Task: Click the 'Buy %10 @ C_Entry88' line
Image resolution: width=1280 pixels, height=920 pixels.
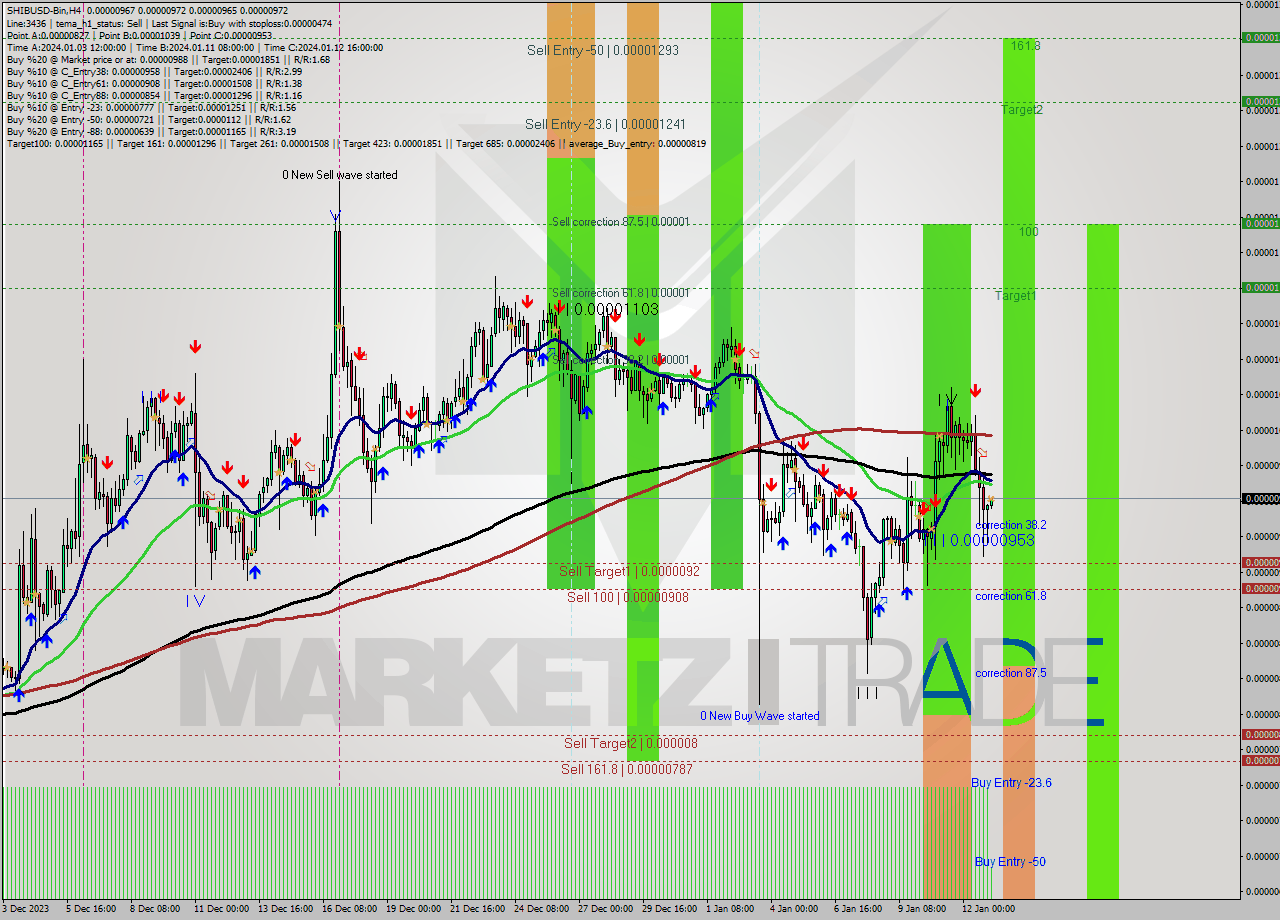Action: coord(154,95)
